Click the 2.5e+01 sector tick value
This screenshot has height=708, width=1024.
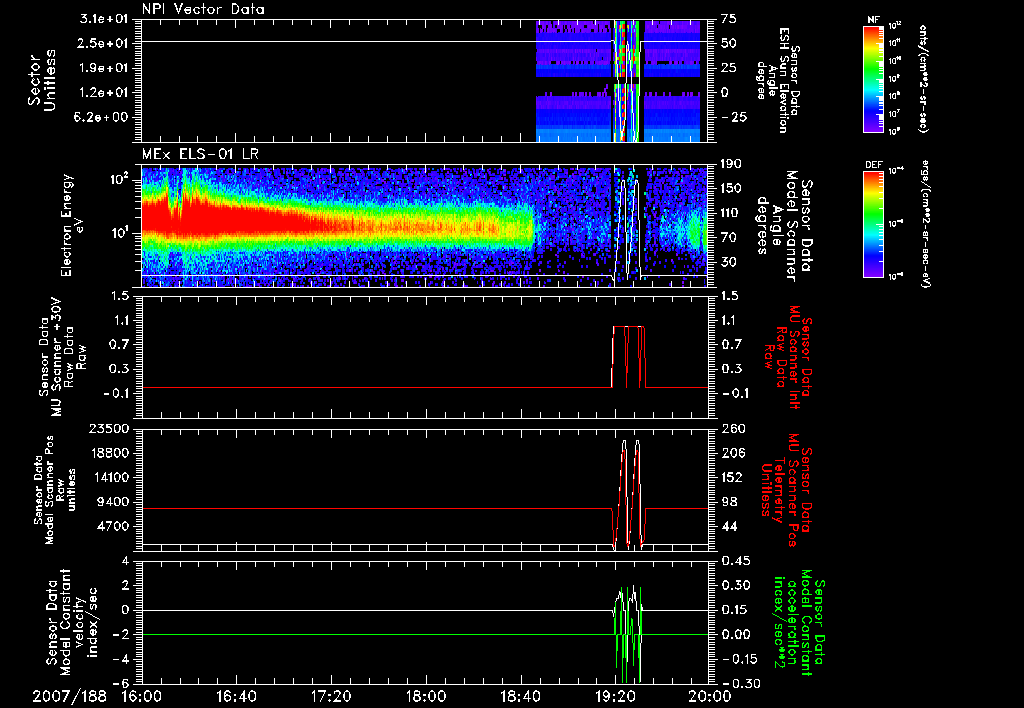coord(101,43)
